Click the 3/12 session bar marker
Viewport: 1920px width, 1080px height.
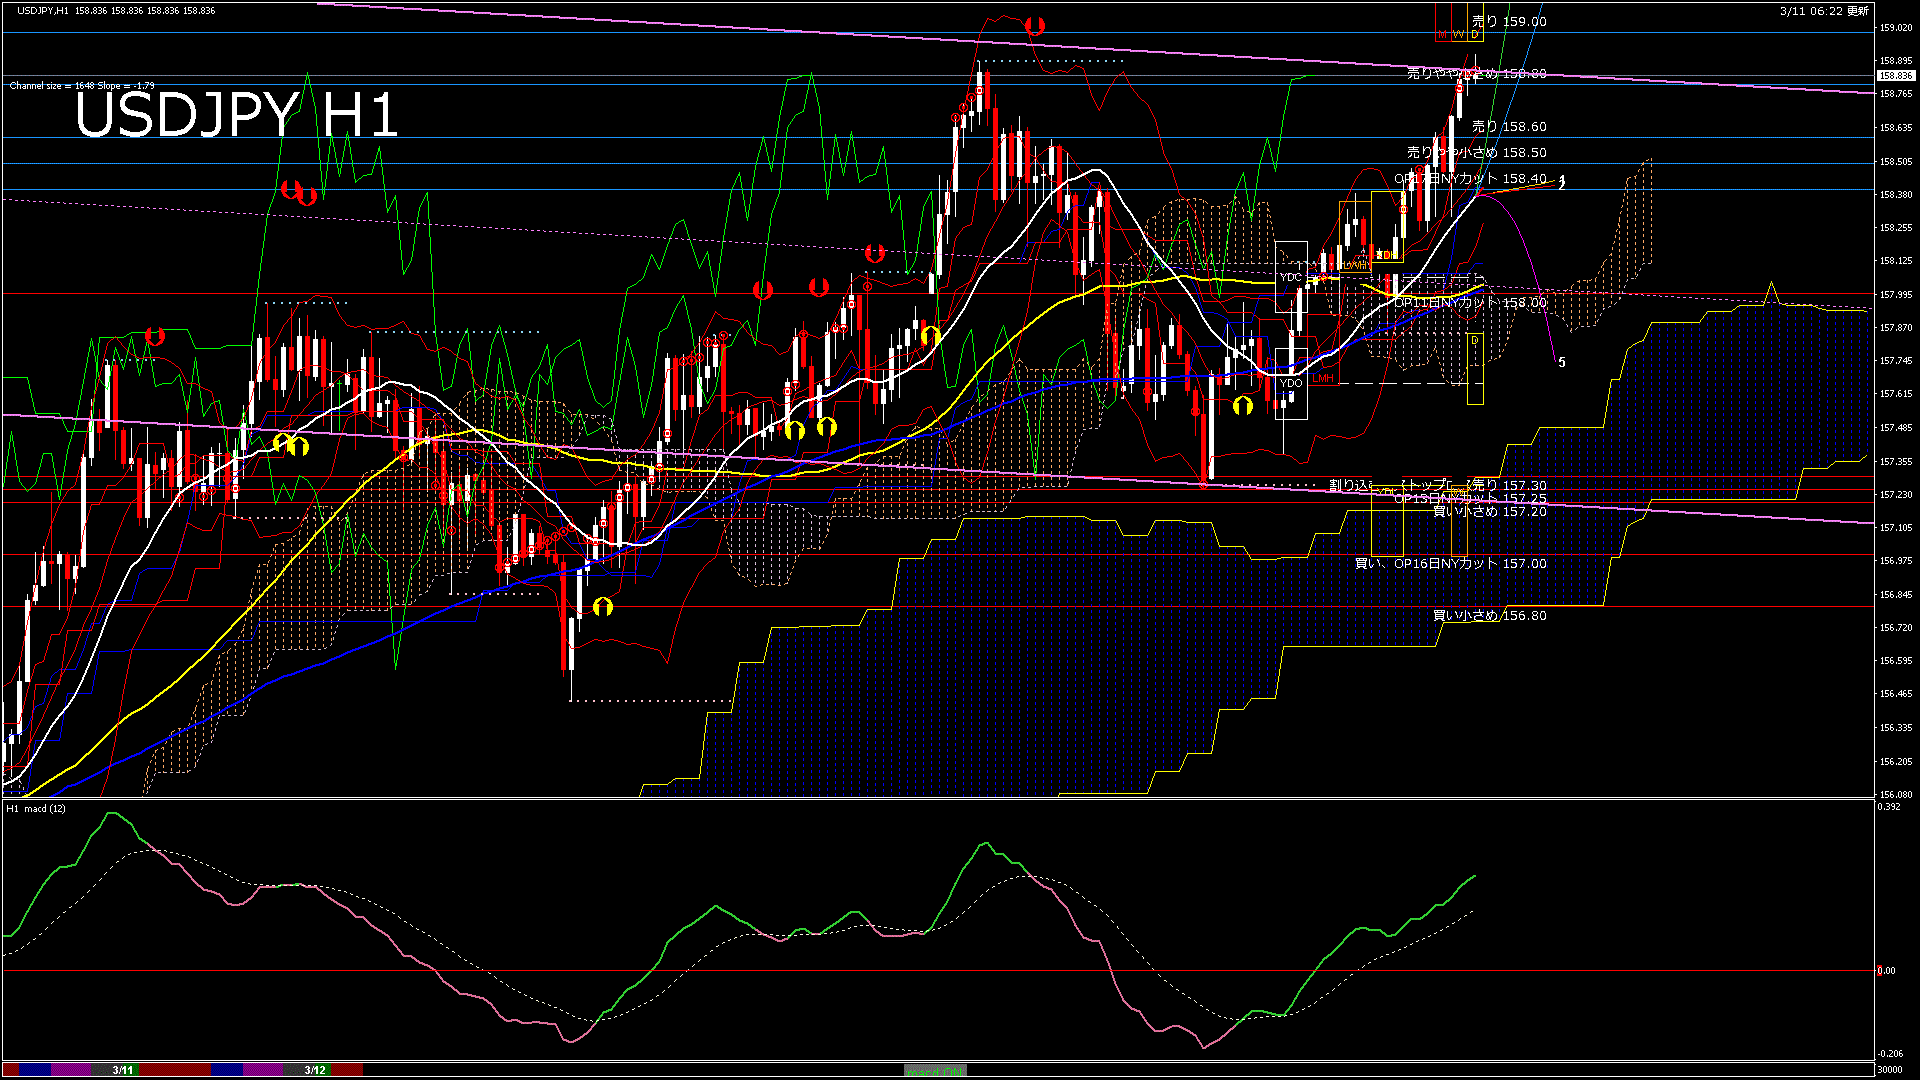(x=315, y=1070)
